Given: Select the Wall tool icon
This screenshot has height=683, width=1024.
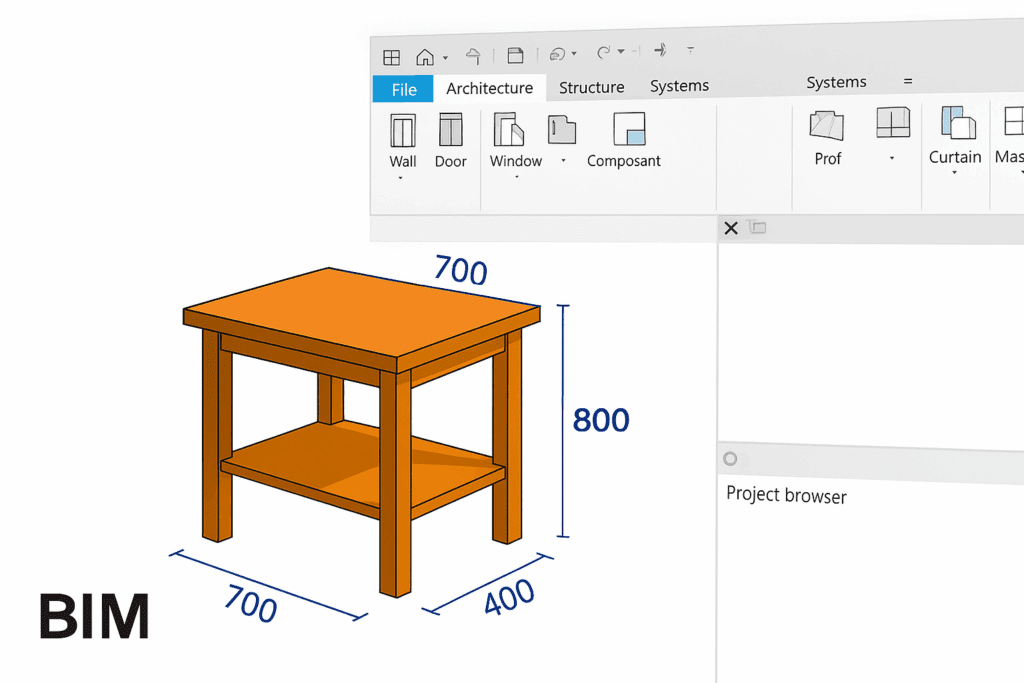Looking at the screenshot, I should [x=403, y=131].
